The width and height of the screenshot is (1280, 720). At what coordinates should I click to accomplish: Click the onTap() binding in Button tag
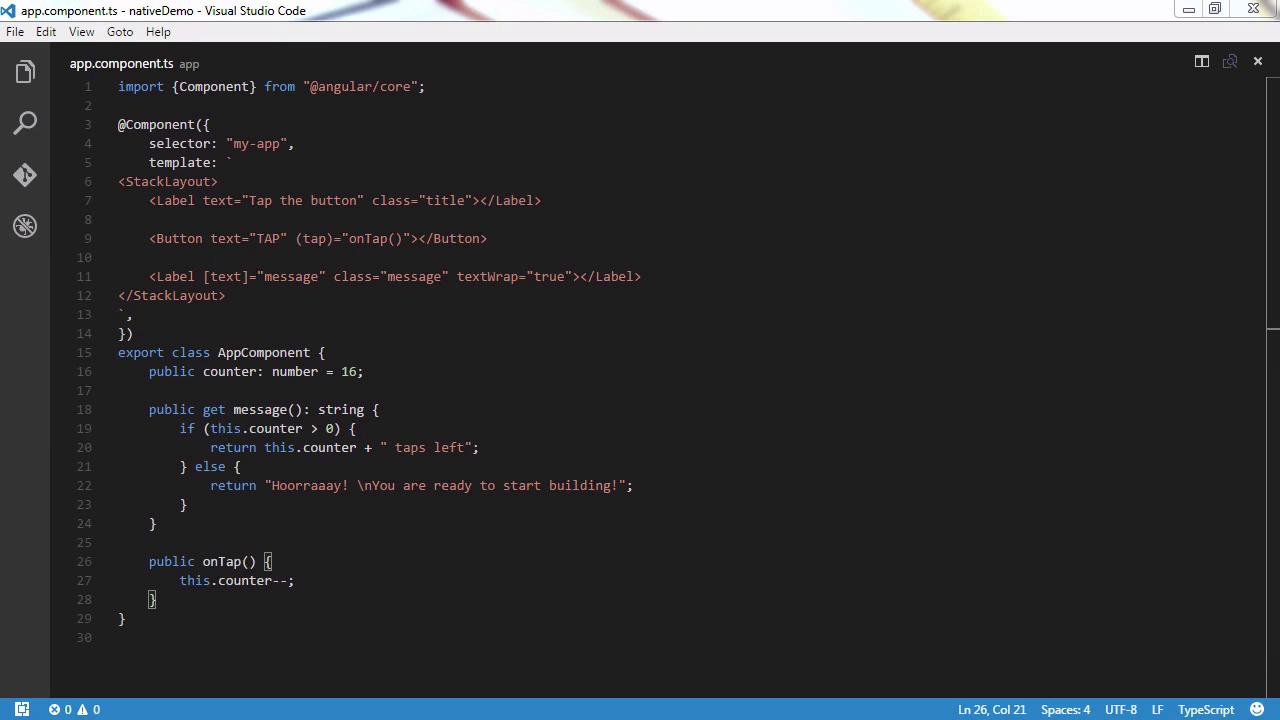[376, 238]
